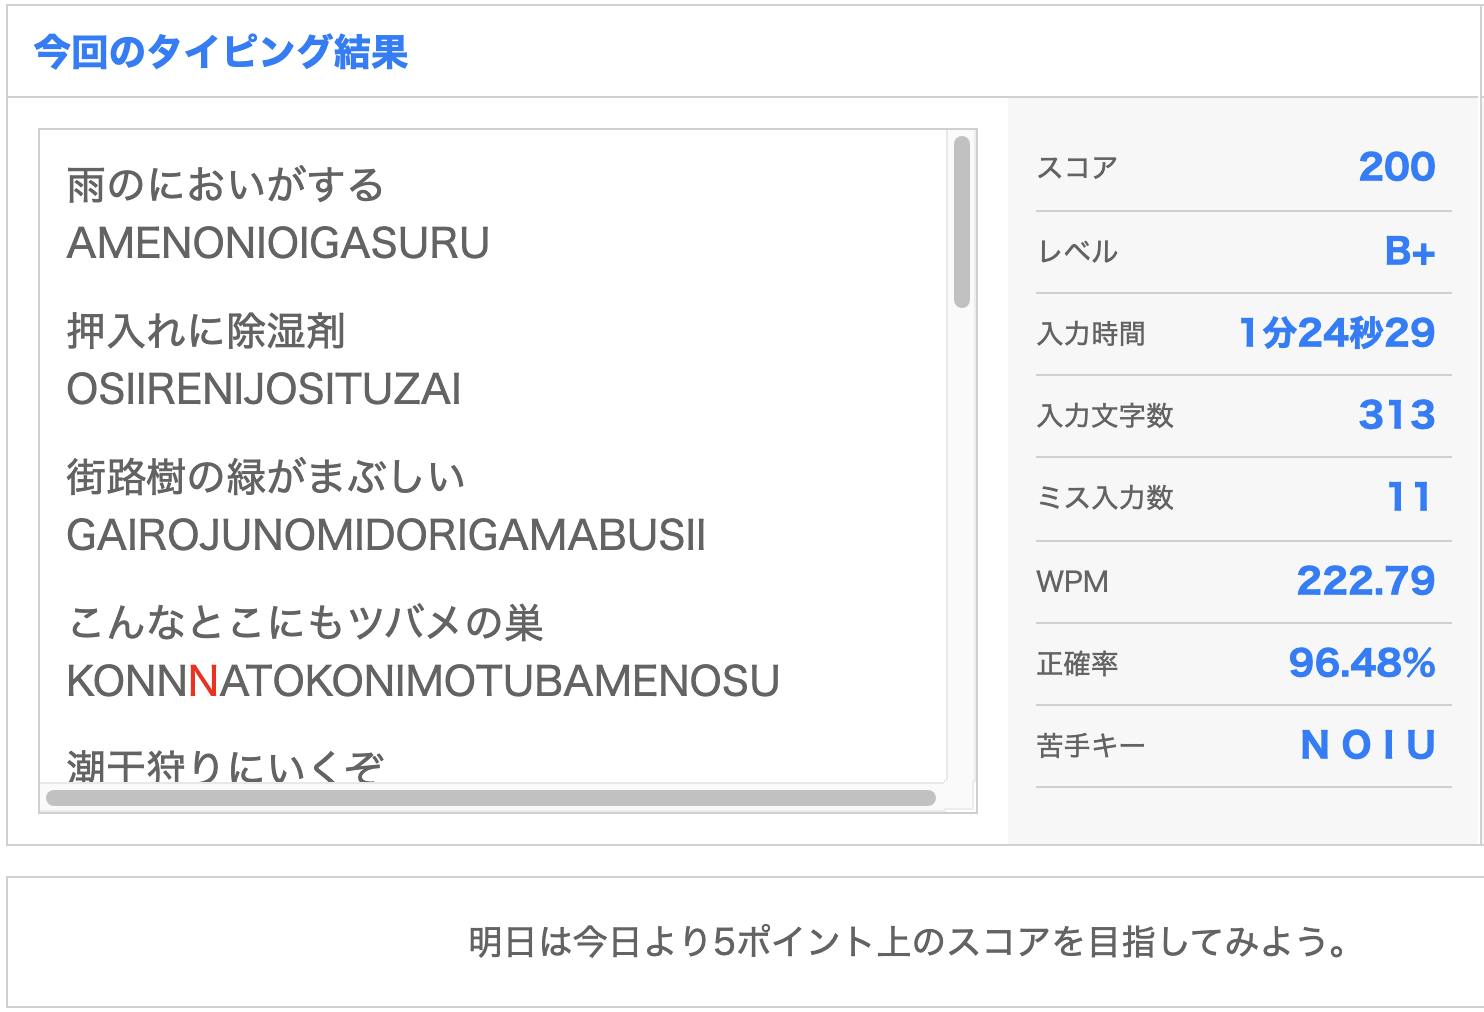Click the typed character count 313
The image size is (1484, 1012).
point(1396,415)
